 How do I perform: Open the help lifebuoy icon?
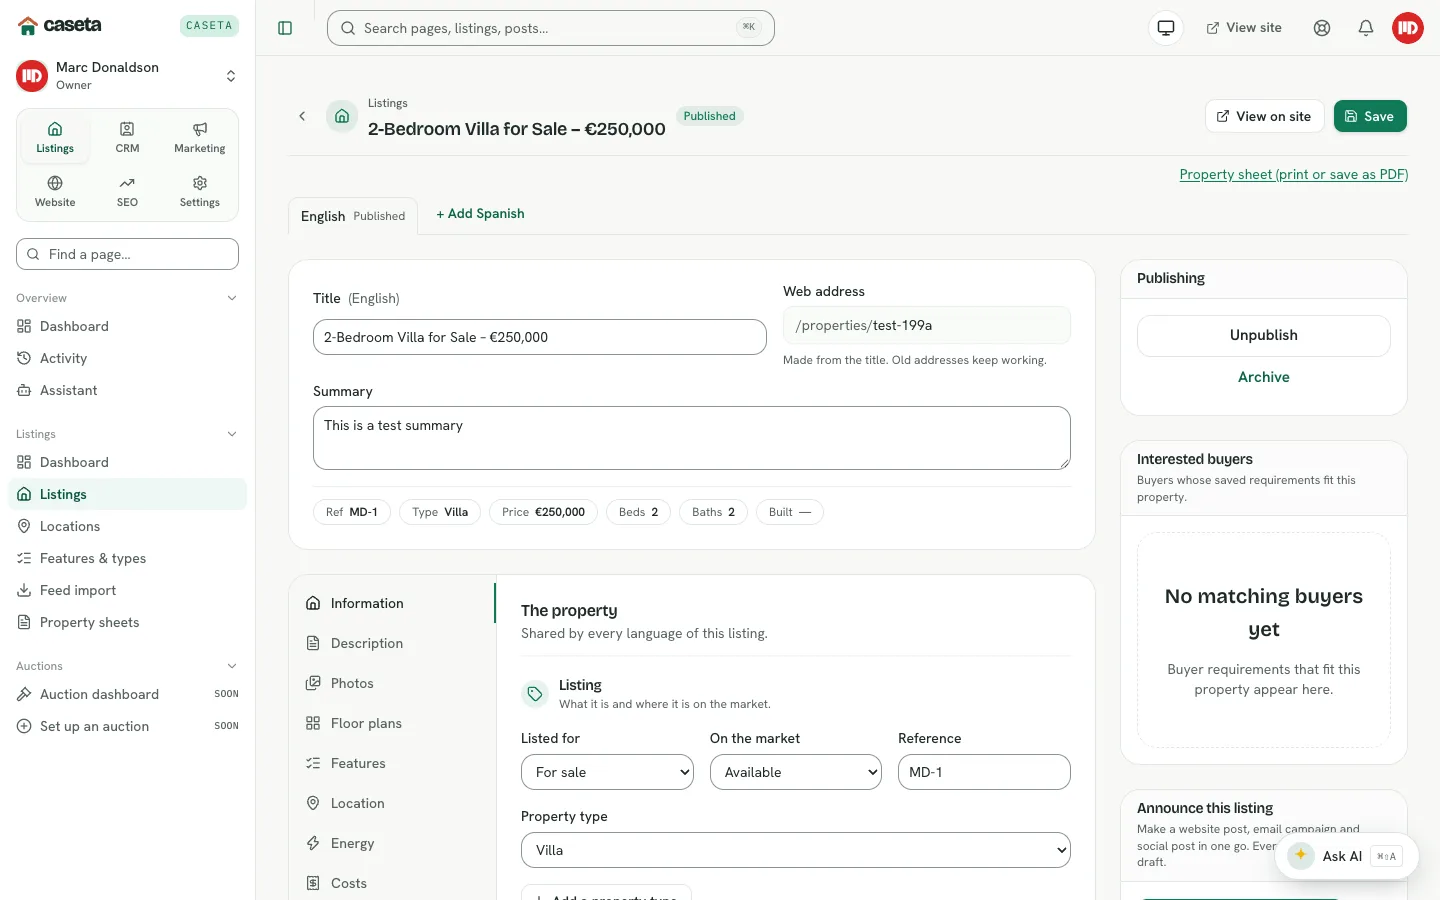(x=1322, y=28)
